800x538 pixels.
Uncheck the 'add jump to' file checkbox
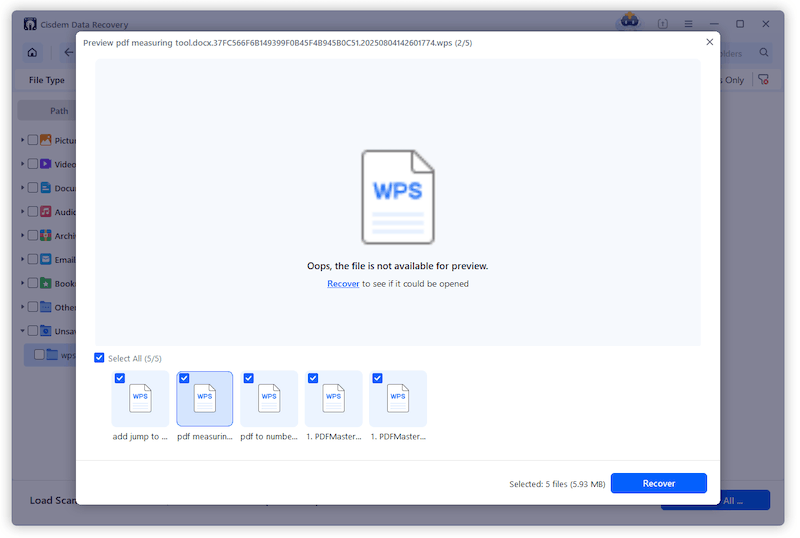pyautogui.click(x=120, y=378)
